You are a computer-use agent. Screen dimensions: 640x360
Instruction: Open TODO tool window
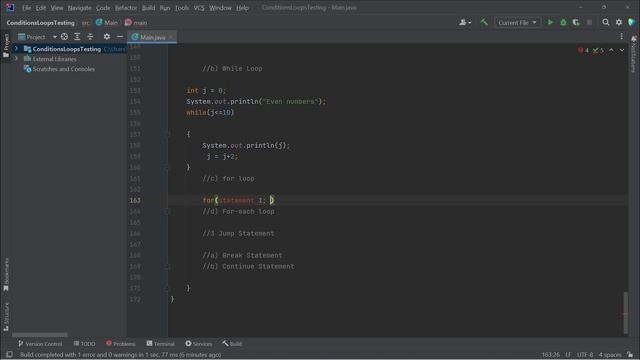coord(84,344)
